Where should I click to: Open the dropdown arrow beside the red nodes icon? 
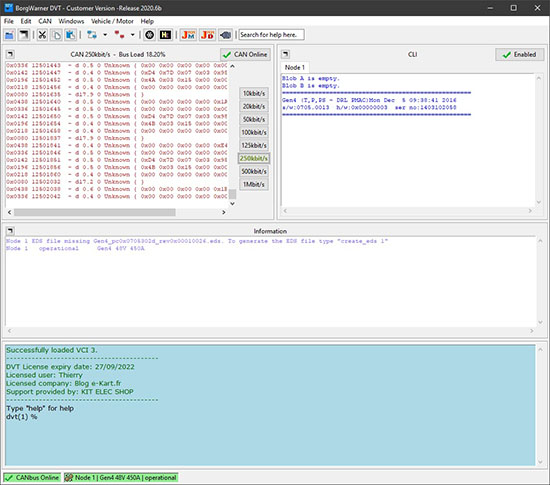pyautogui.click(x=133, y=35)
